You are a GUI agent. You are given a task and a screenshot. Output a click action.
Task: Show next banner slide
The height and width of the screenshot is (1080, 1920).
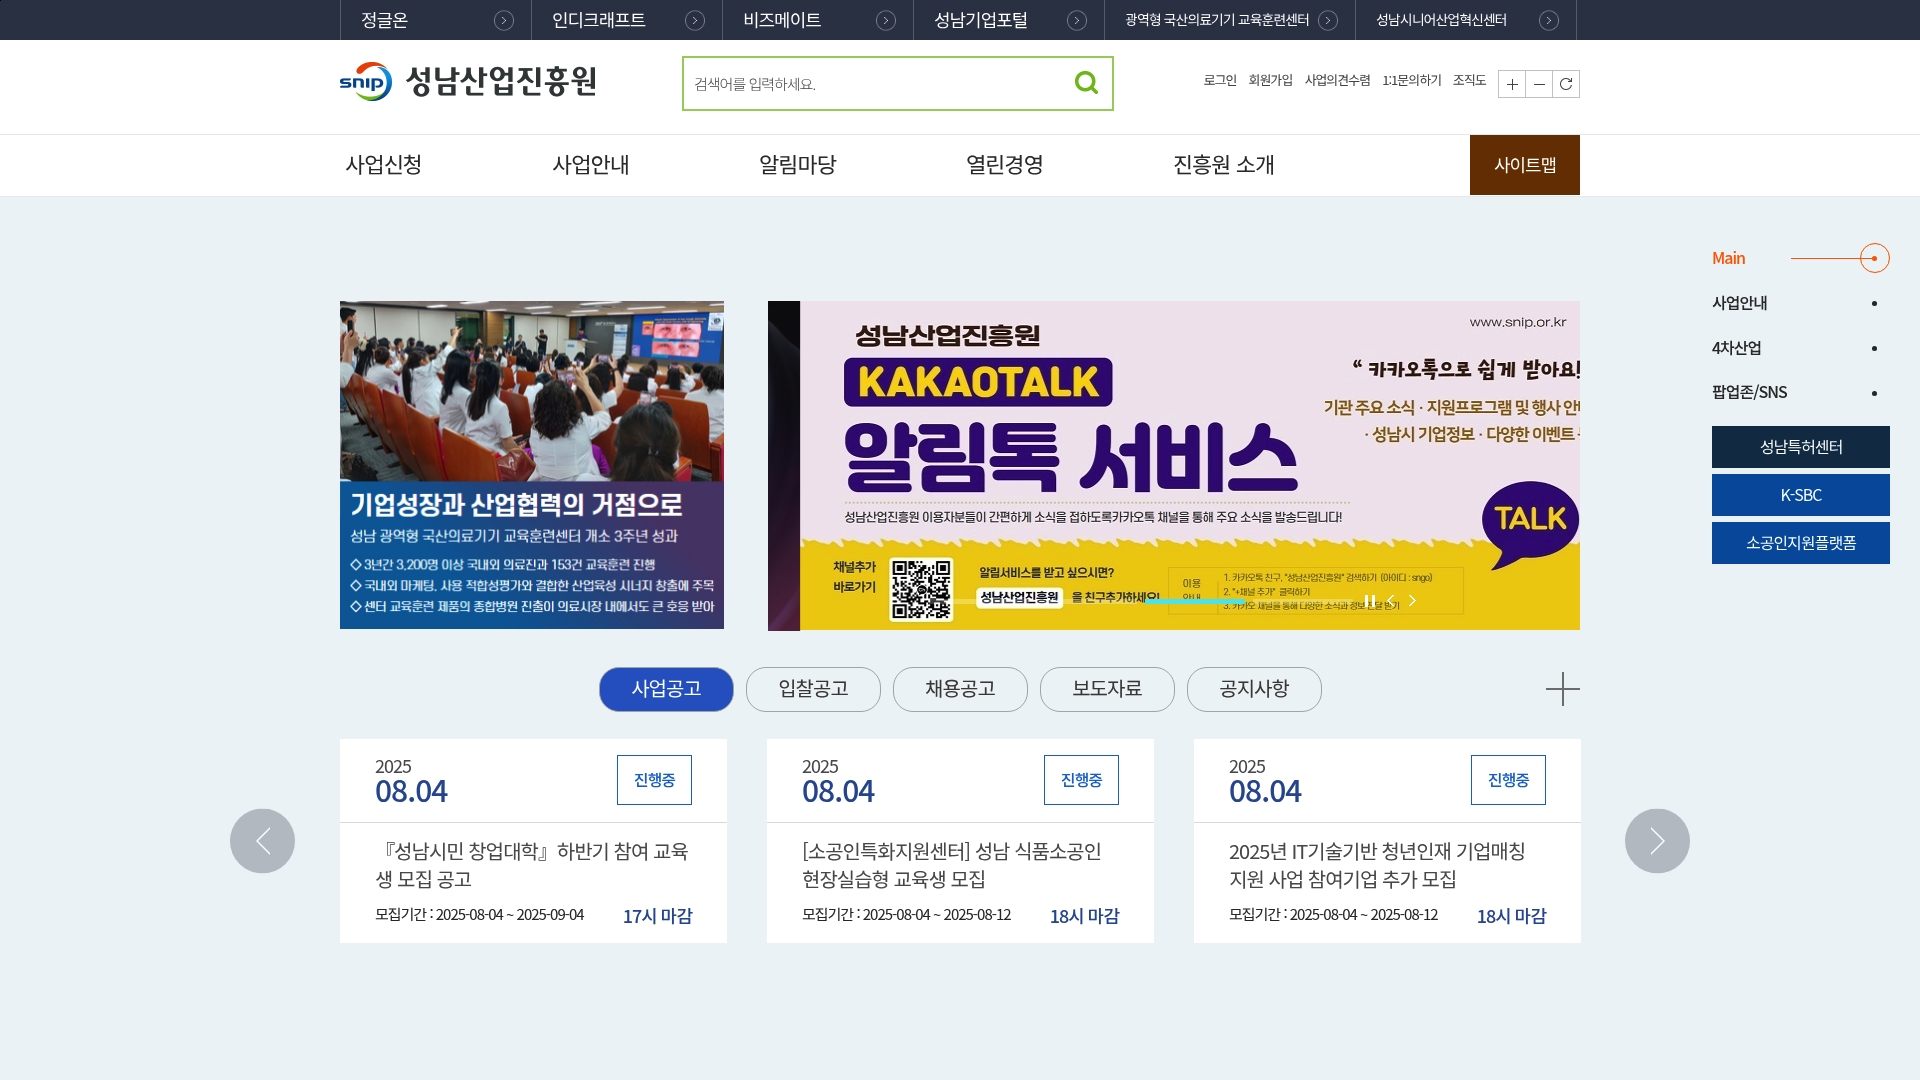pos(1412,600)
